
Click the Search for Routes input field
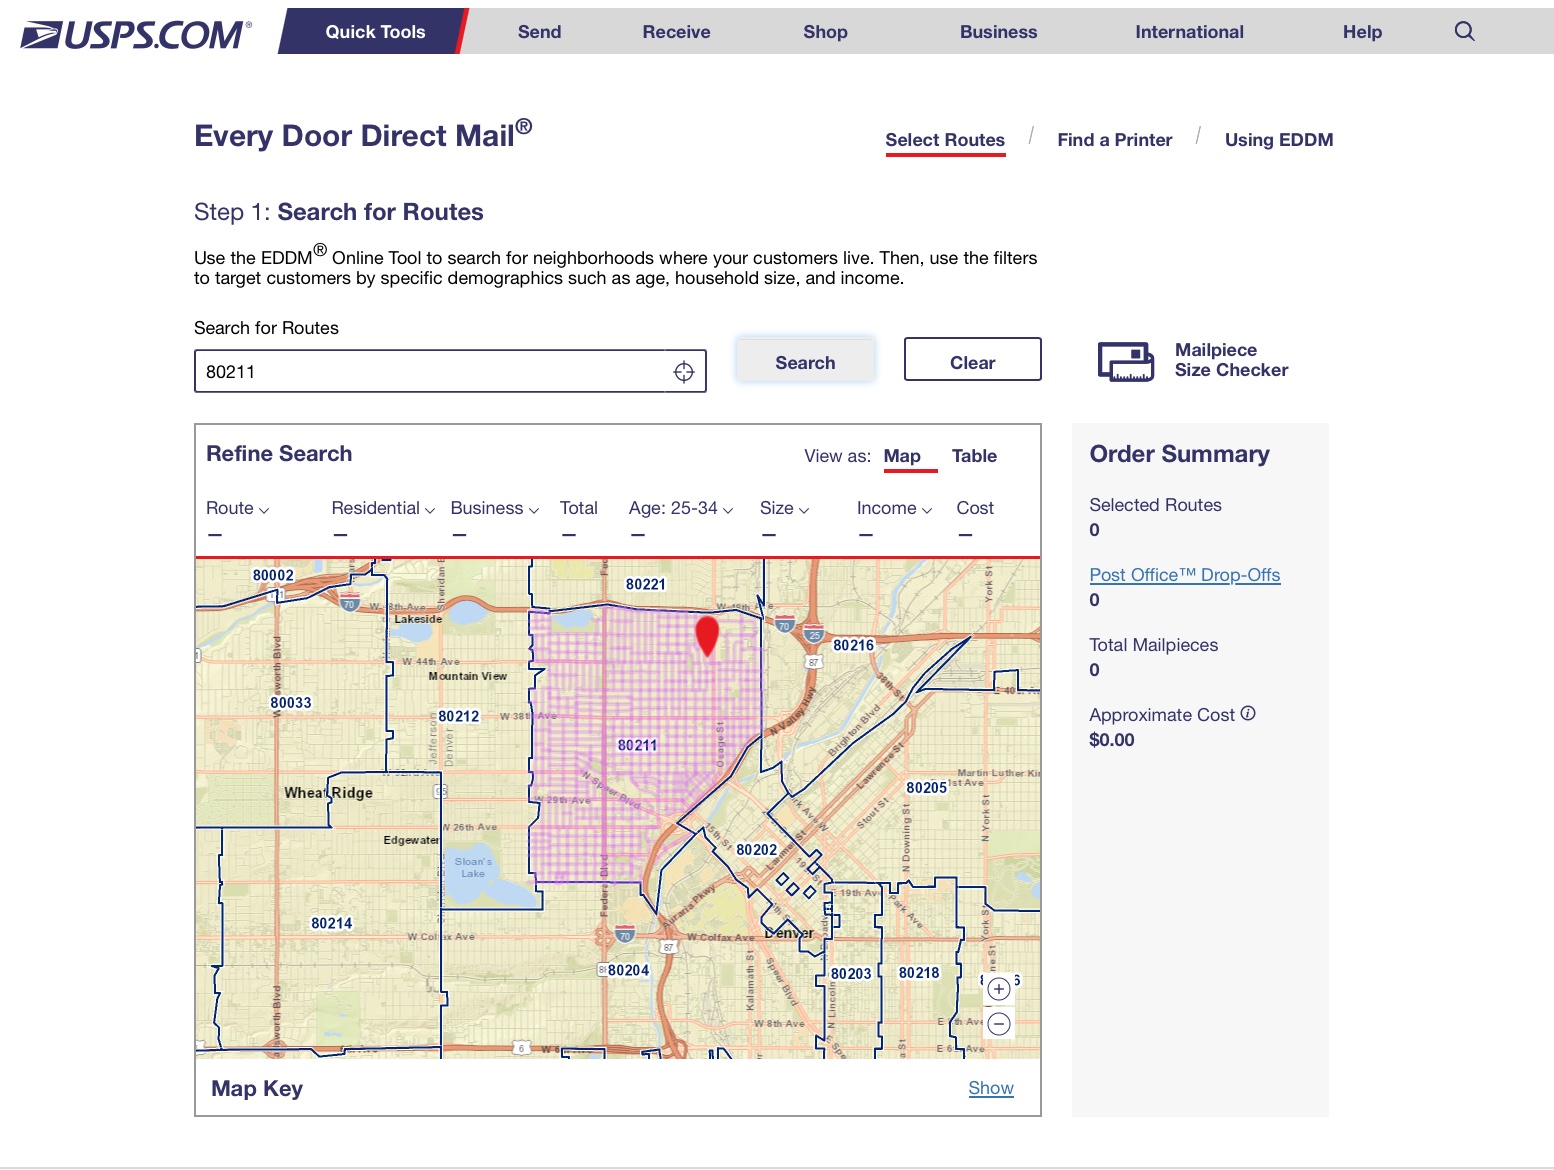coord(450,371)
